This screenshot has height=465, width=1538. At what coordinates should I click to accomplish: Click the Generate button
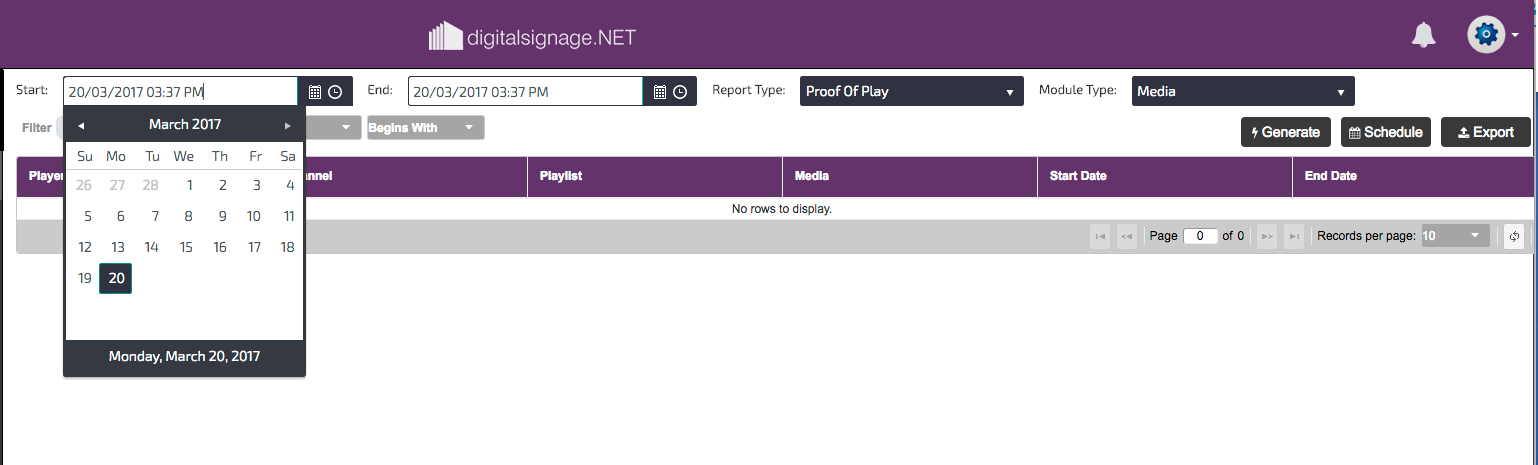1286,132
